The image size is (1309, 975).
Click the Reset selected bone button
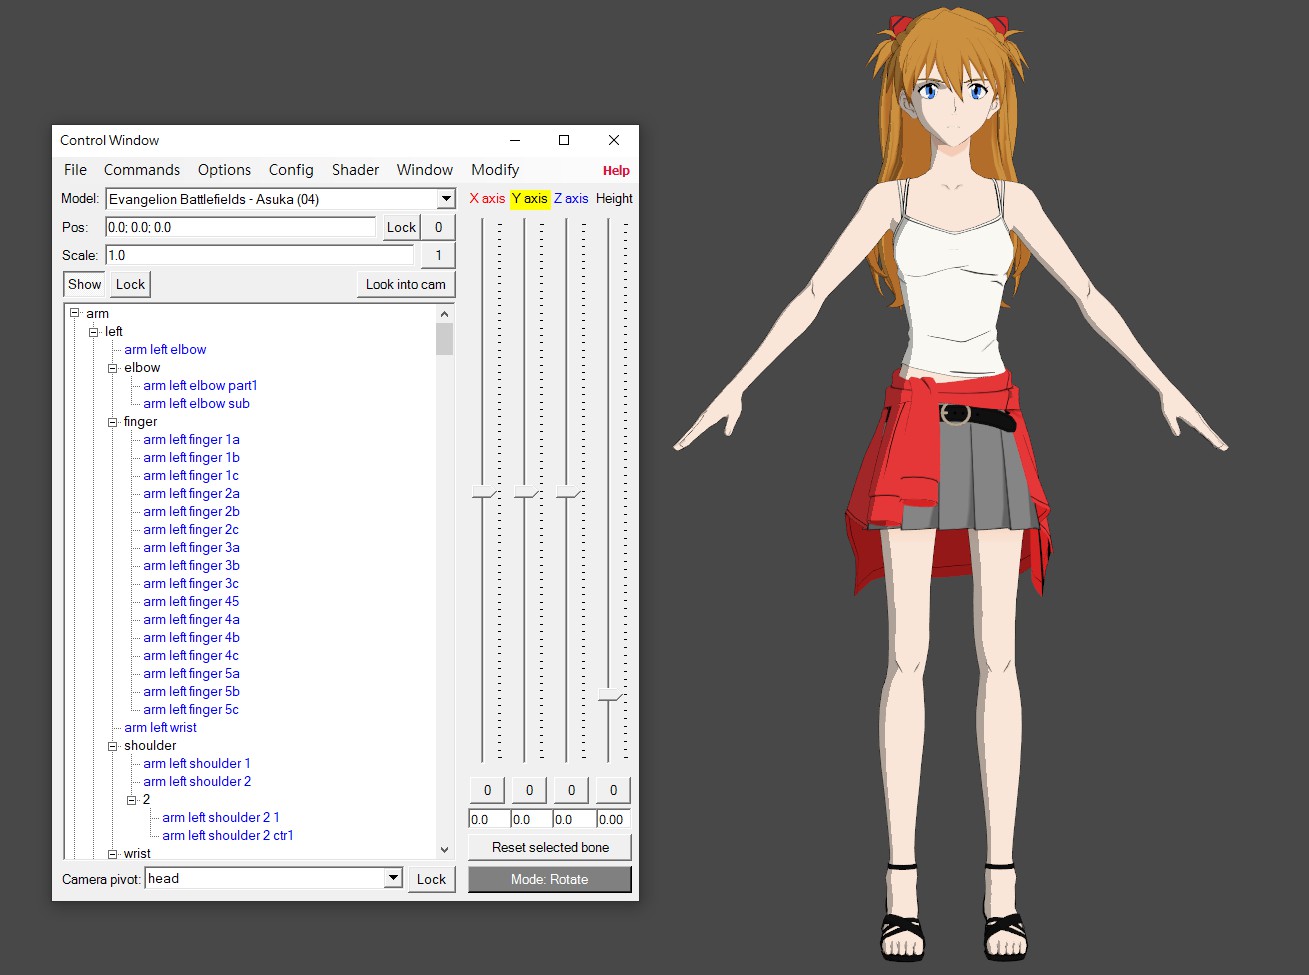549,847
